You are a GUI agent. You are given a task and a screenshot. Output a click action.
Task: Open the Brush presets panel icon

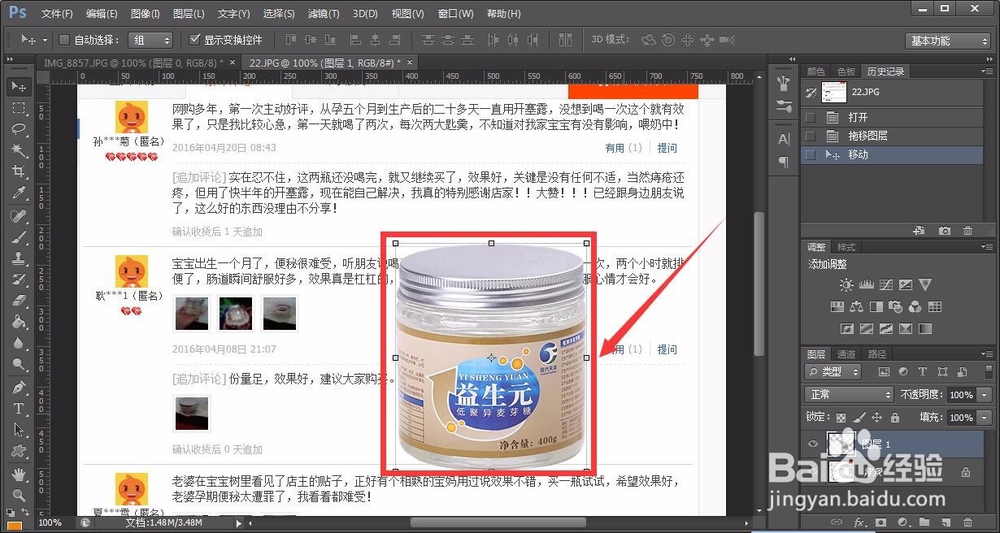[x=784, y=106]
